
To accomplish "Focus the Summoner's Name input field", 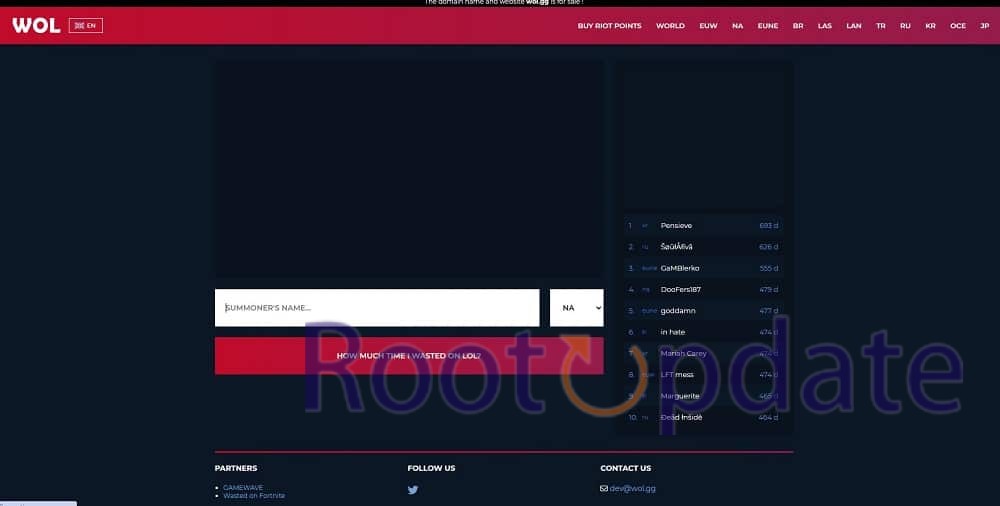I will tap(376, 308).
